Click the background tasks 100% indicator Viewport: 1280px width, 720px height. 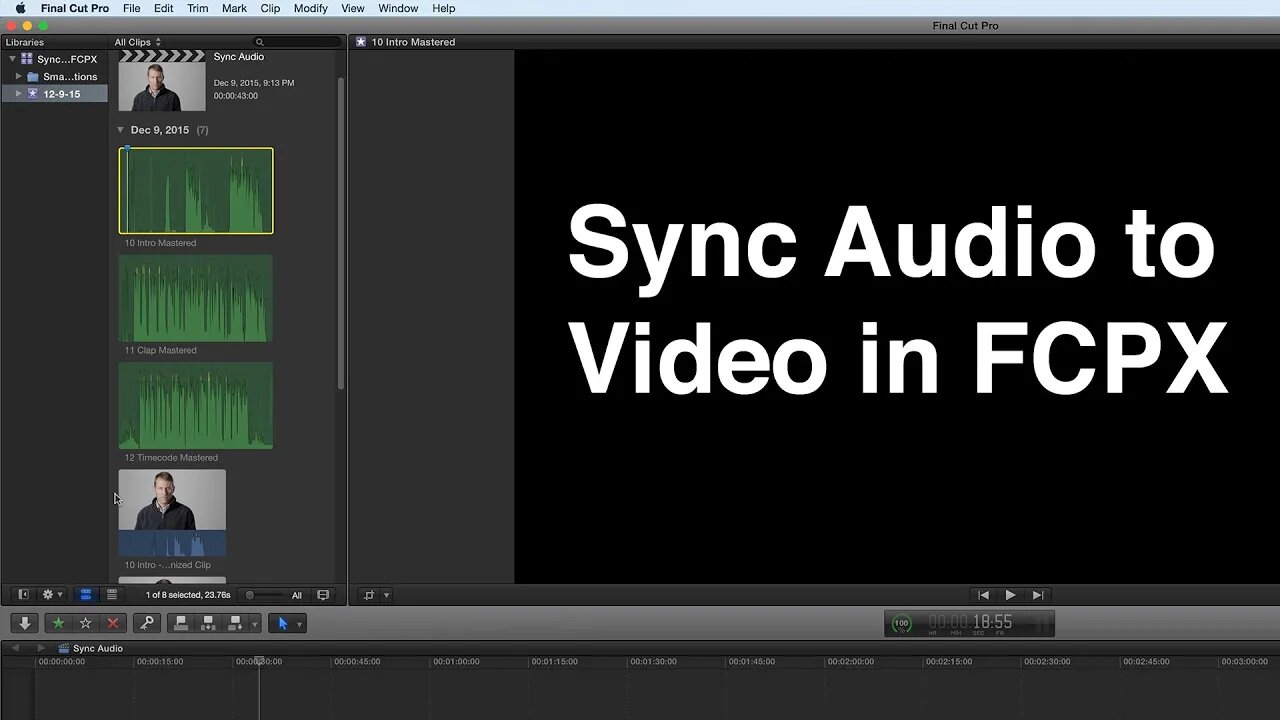(901, 623)
